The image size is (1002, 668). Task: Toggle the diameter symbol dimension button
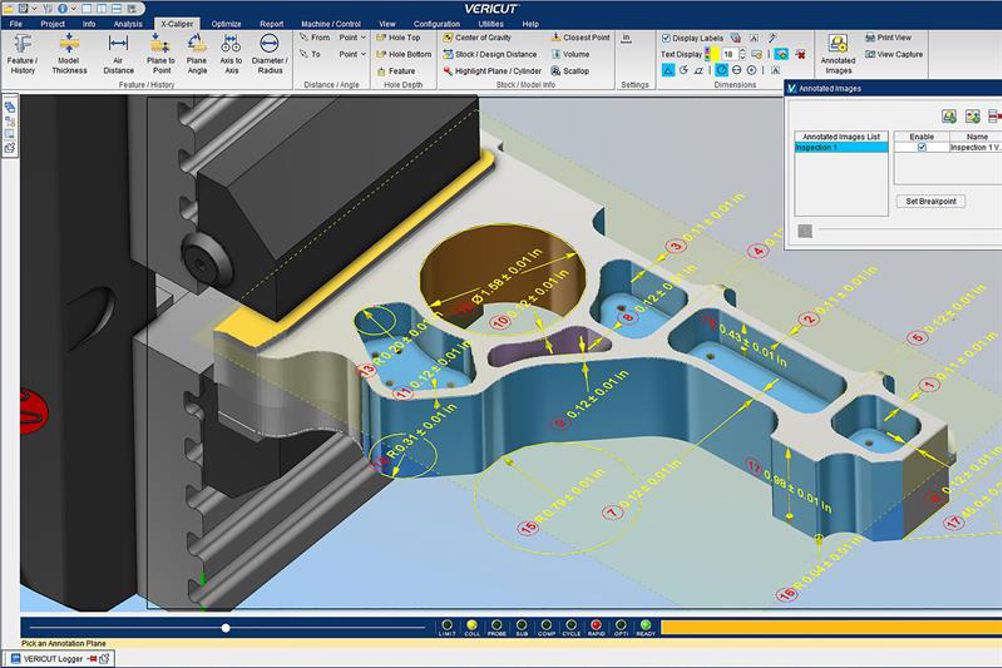(737, 70)
